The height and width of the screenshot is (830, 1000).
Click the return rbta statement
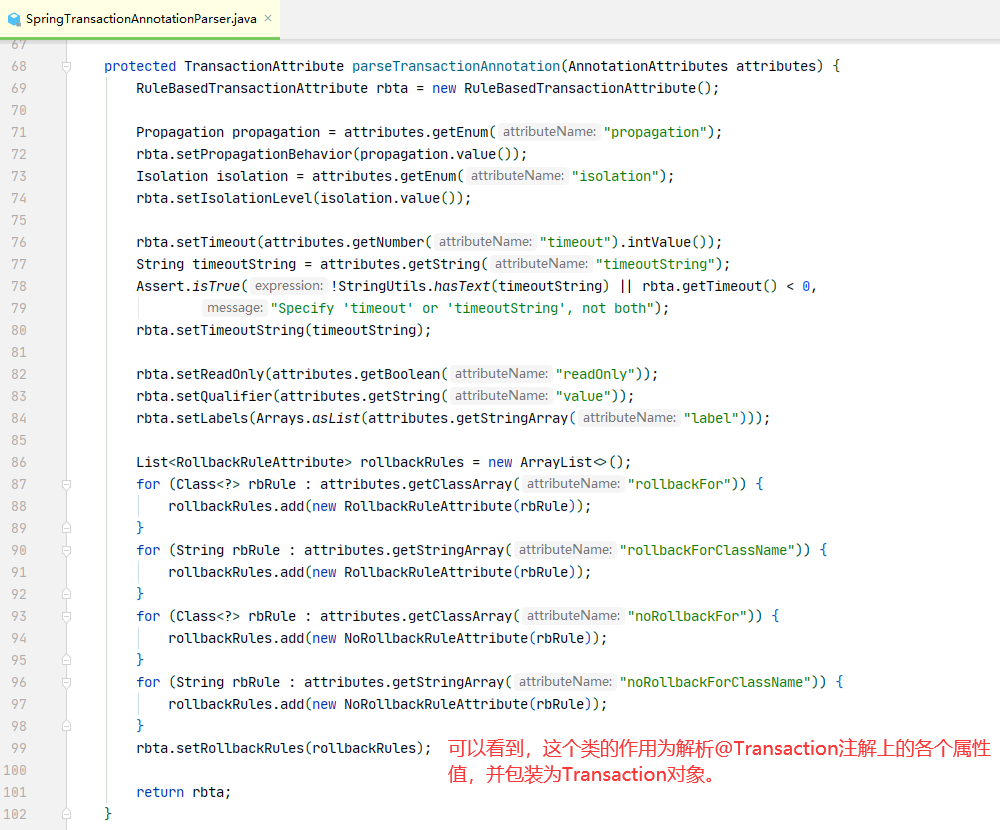(x=184, y=792)
